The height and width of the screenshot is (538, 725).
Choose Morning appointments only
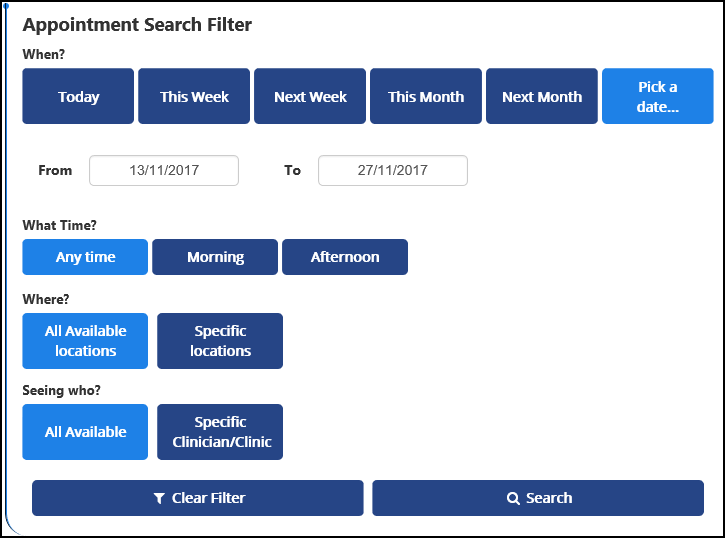point(215,257)
